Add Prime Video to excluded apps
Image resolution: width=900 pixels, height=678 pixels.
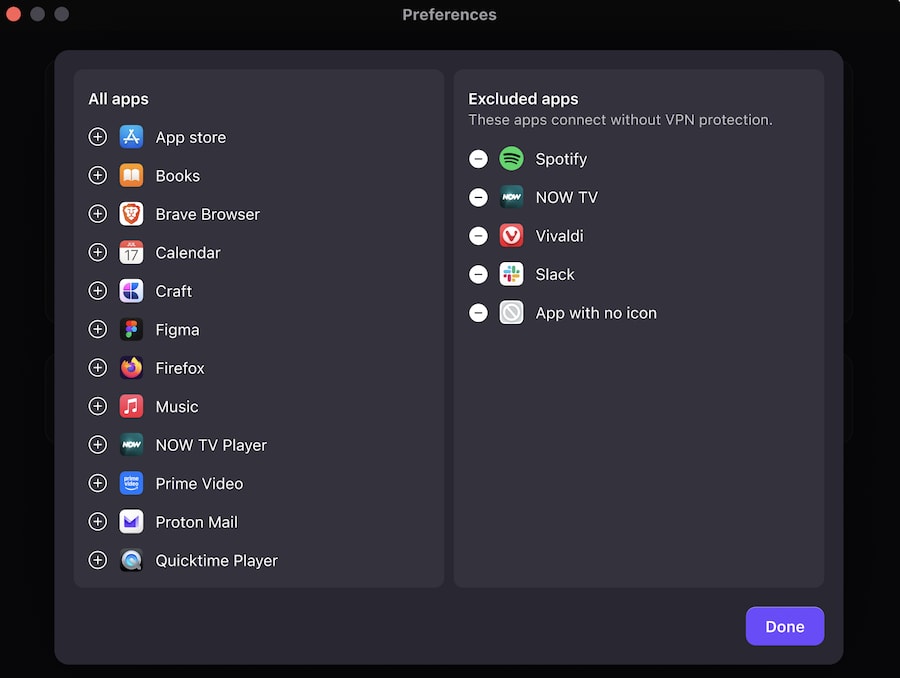click(x=98, y=483)
